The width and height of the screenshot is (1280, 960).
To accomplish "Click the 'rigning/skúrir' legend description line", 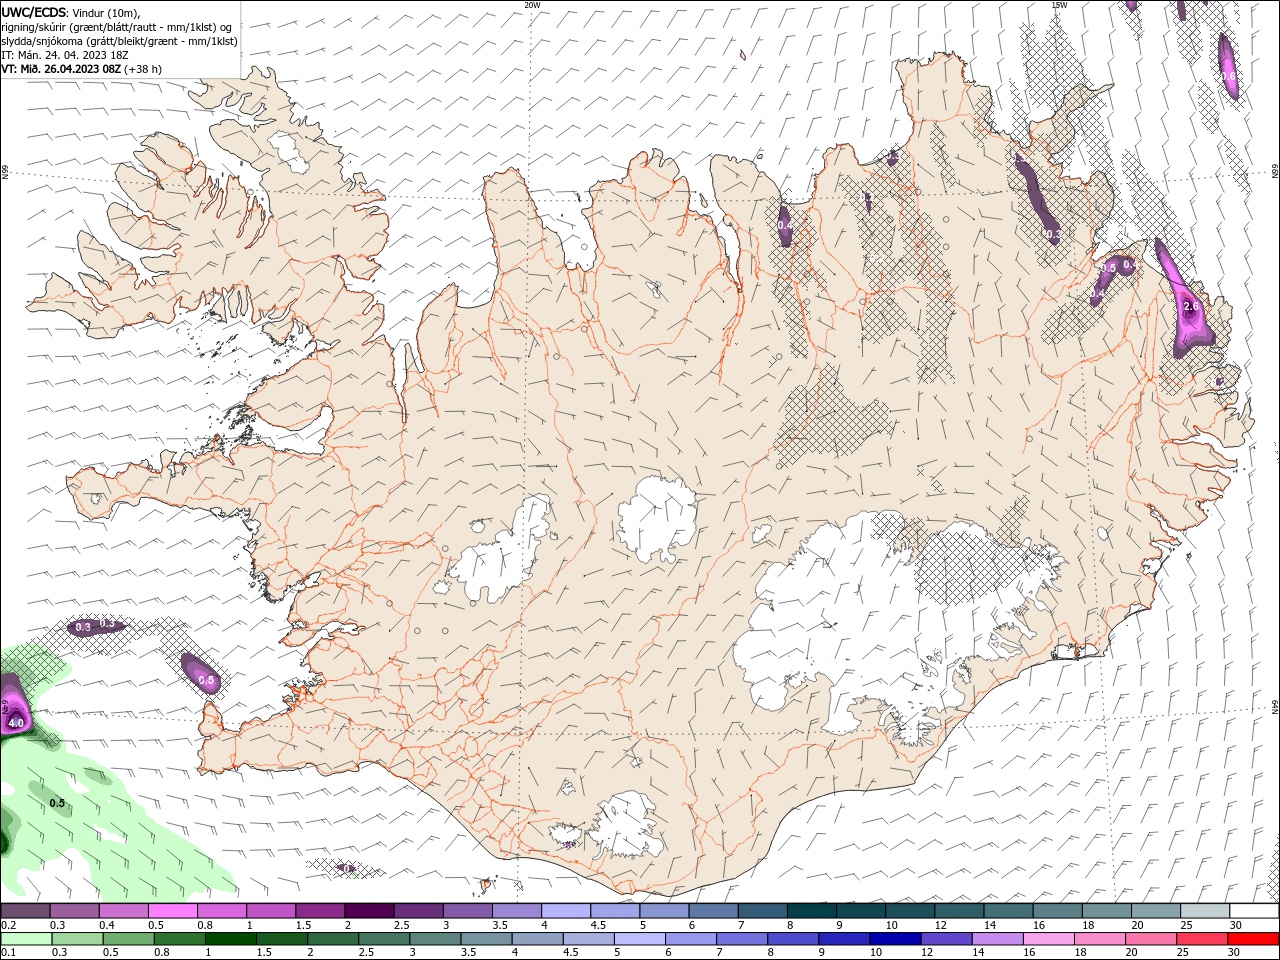I will point(116,27).
